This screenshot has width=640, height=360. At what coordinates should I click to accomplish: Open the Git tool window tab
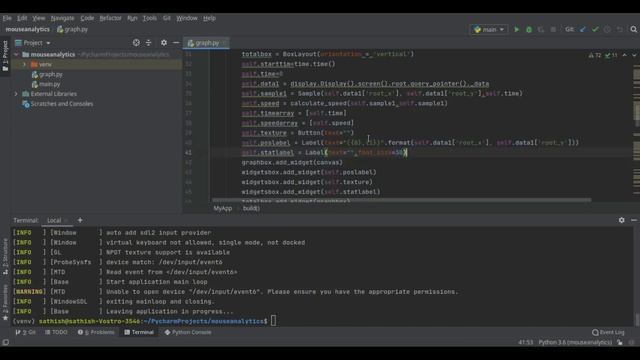click(25, 332)
